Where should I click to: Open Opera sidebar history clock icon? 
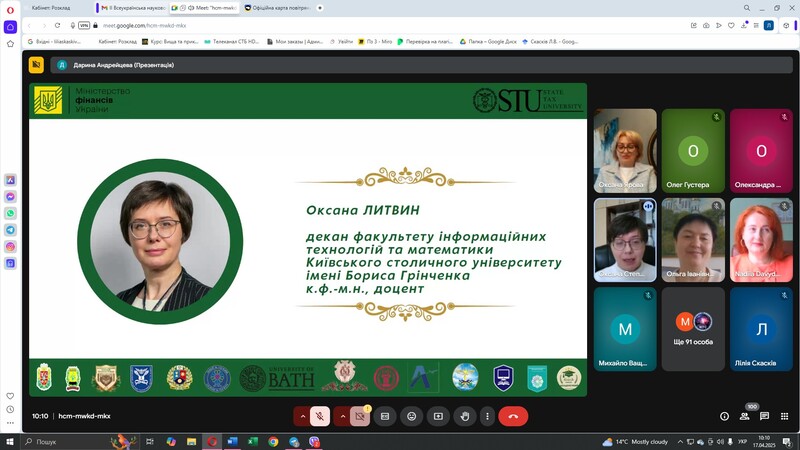pyautogui.click(x=10, y=409)
